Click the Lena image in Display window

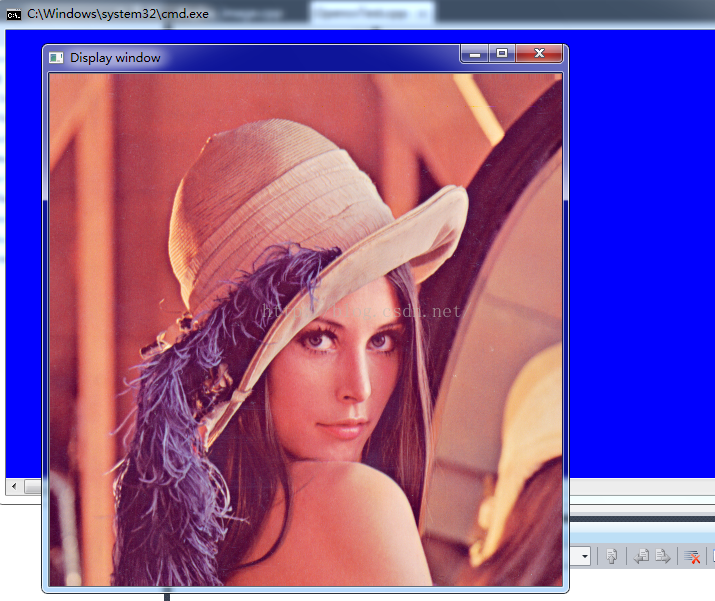click(306, 330)
